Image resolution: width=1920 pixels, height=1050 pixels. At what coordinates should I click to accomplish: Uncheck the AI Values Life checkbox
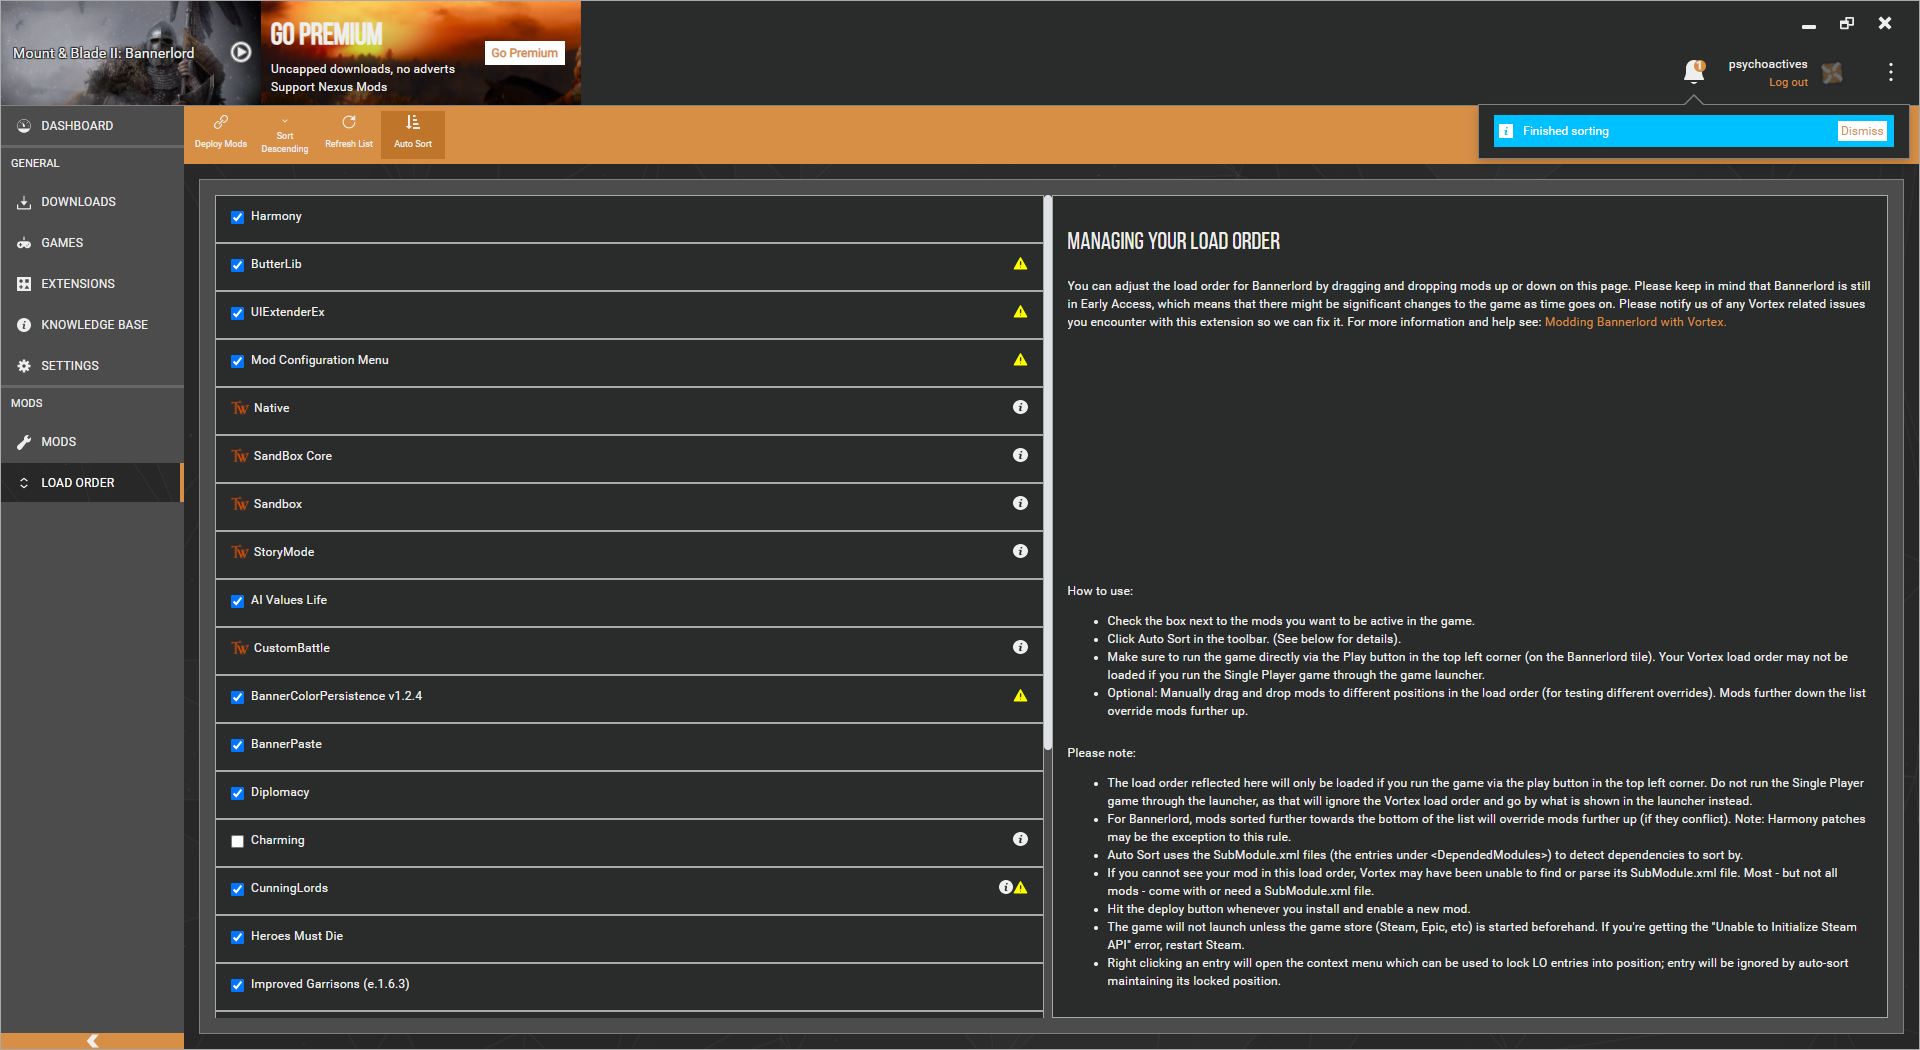click(x=237, y=601)
